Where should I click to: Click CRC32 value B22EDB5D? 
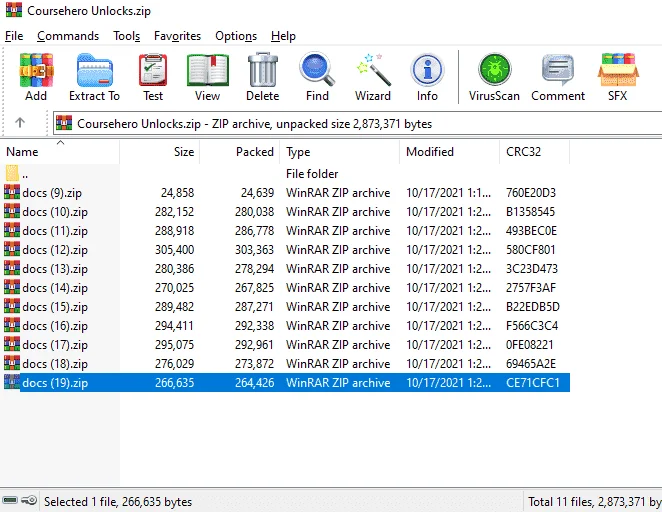pos(533,307)
